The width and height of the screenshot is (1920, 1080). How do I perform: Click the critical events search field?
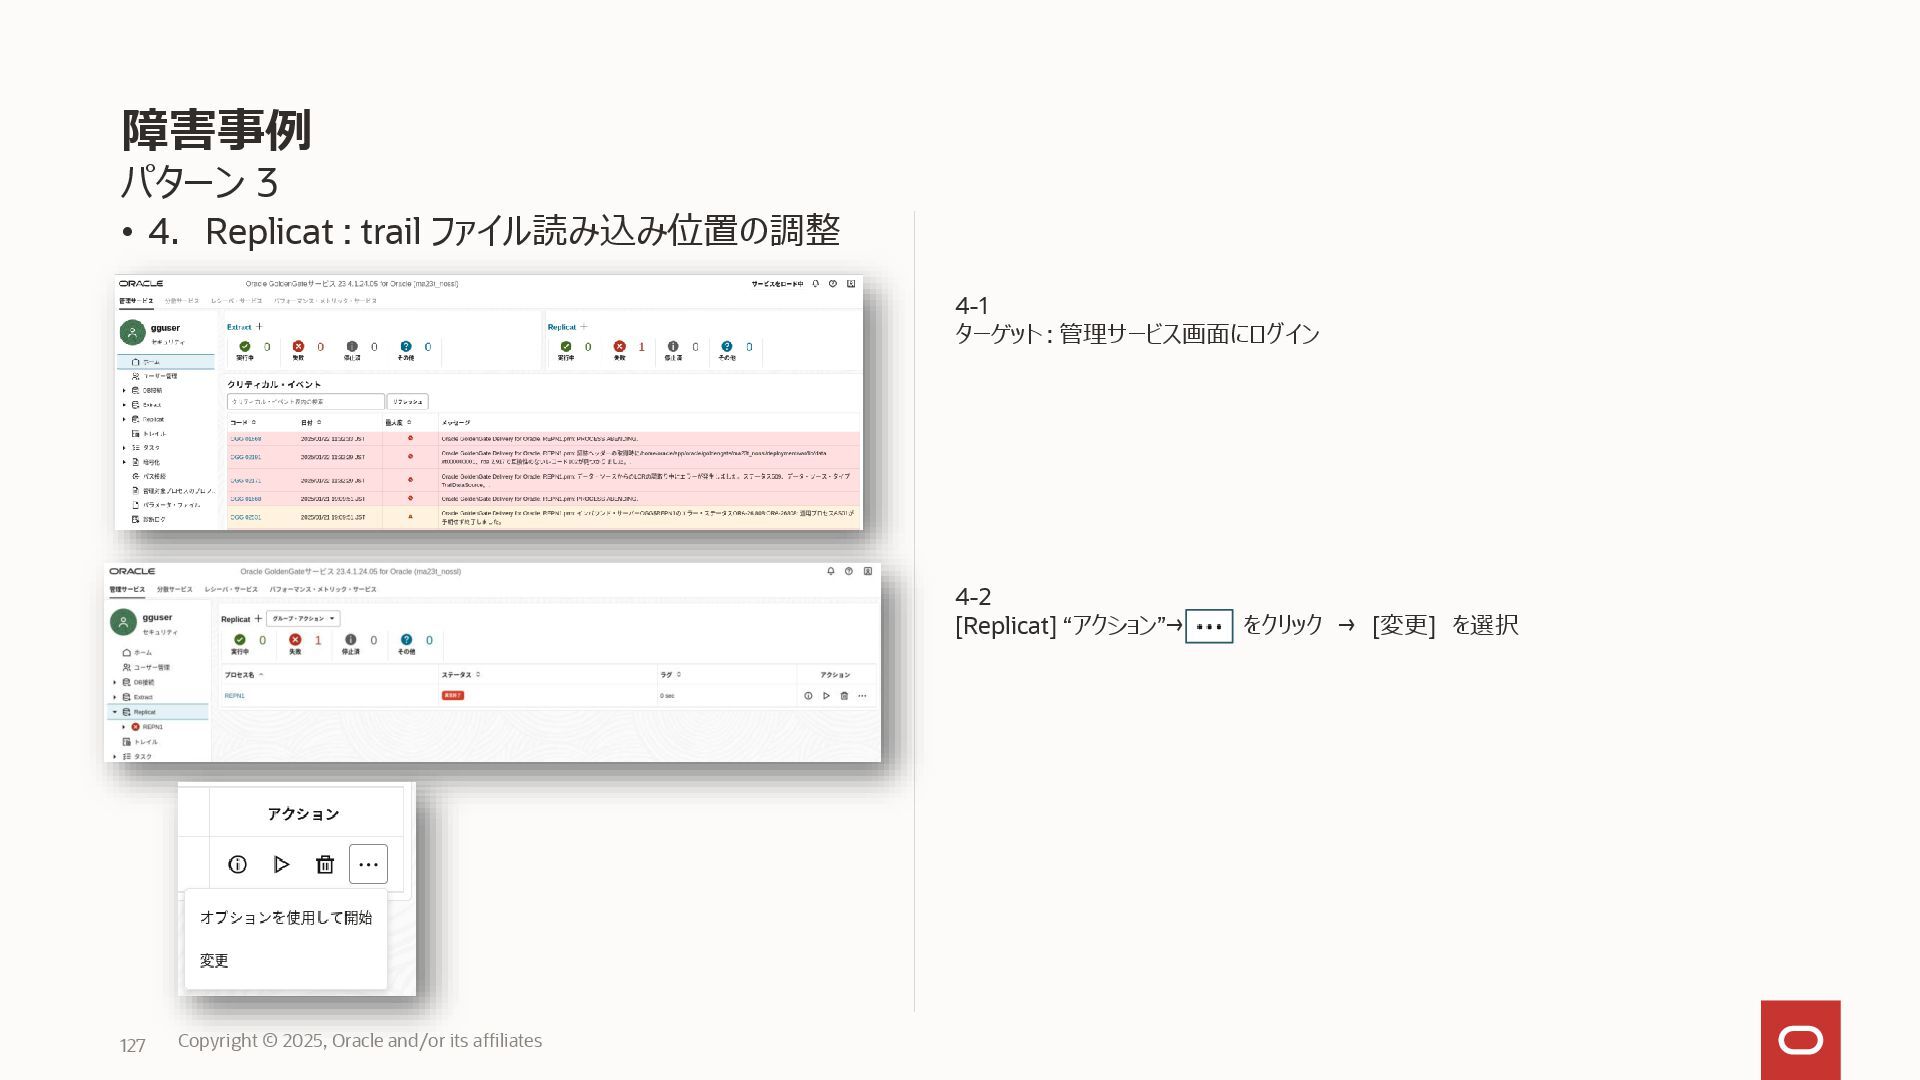[x=305, y=402]
